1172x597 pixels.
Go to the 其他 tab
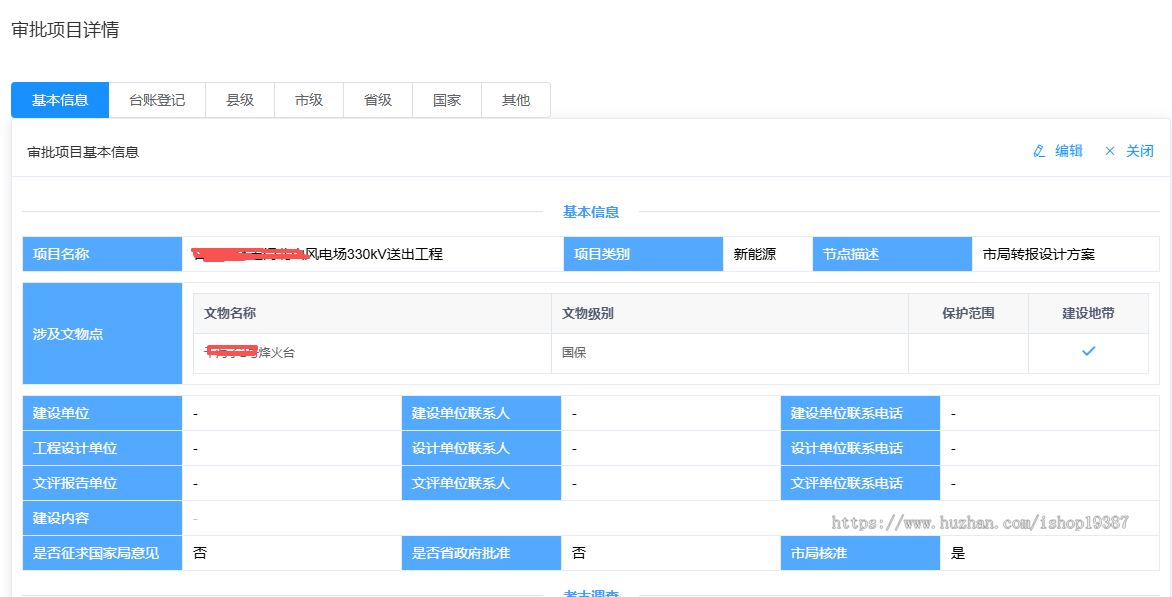tap(516, 100)
